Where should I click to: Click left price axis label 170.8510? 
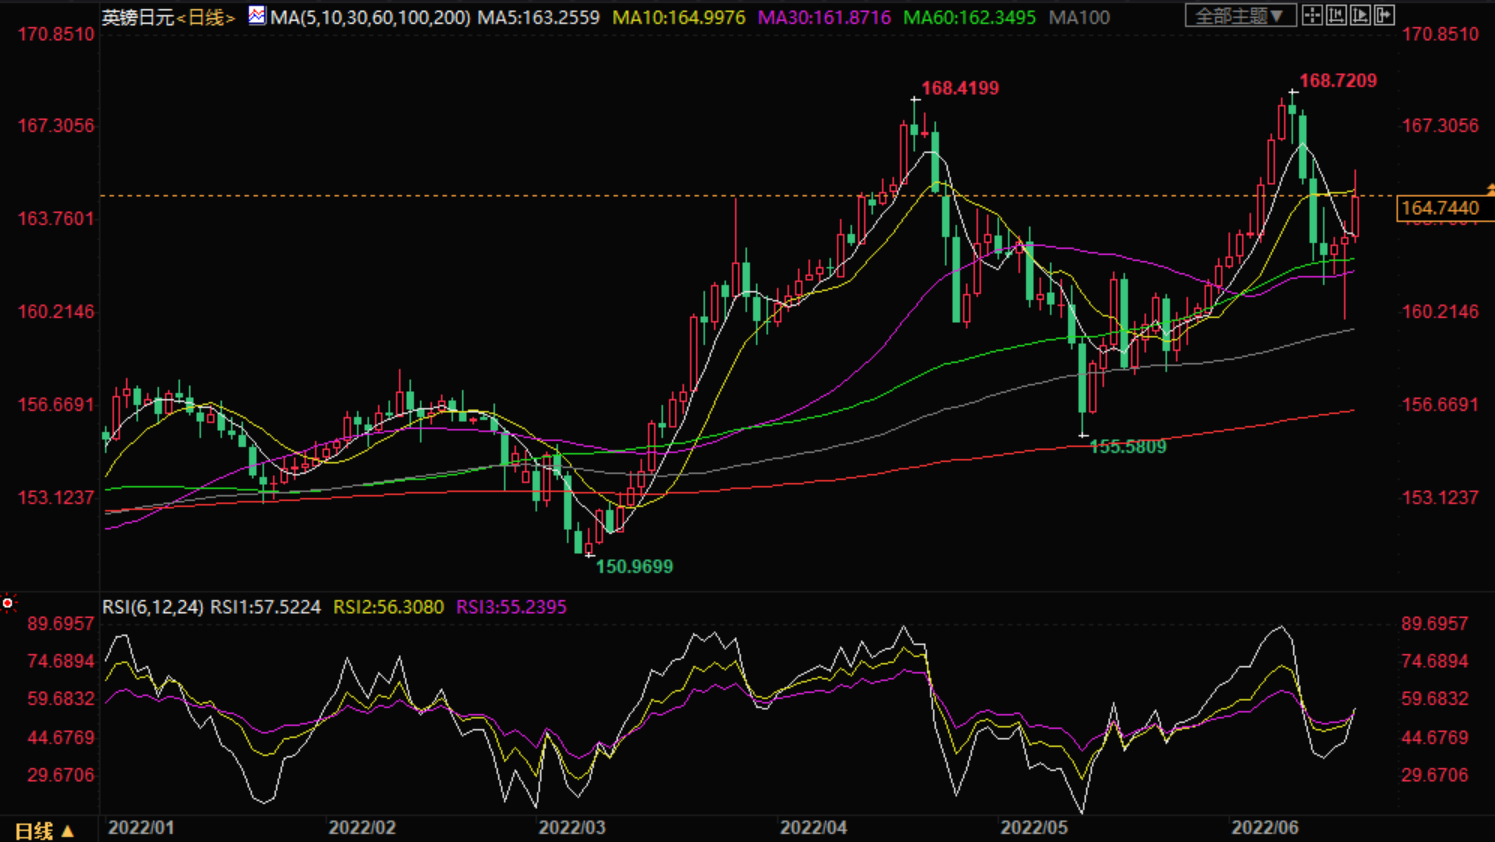(56, 34)
